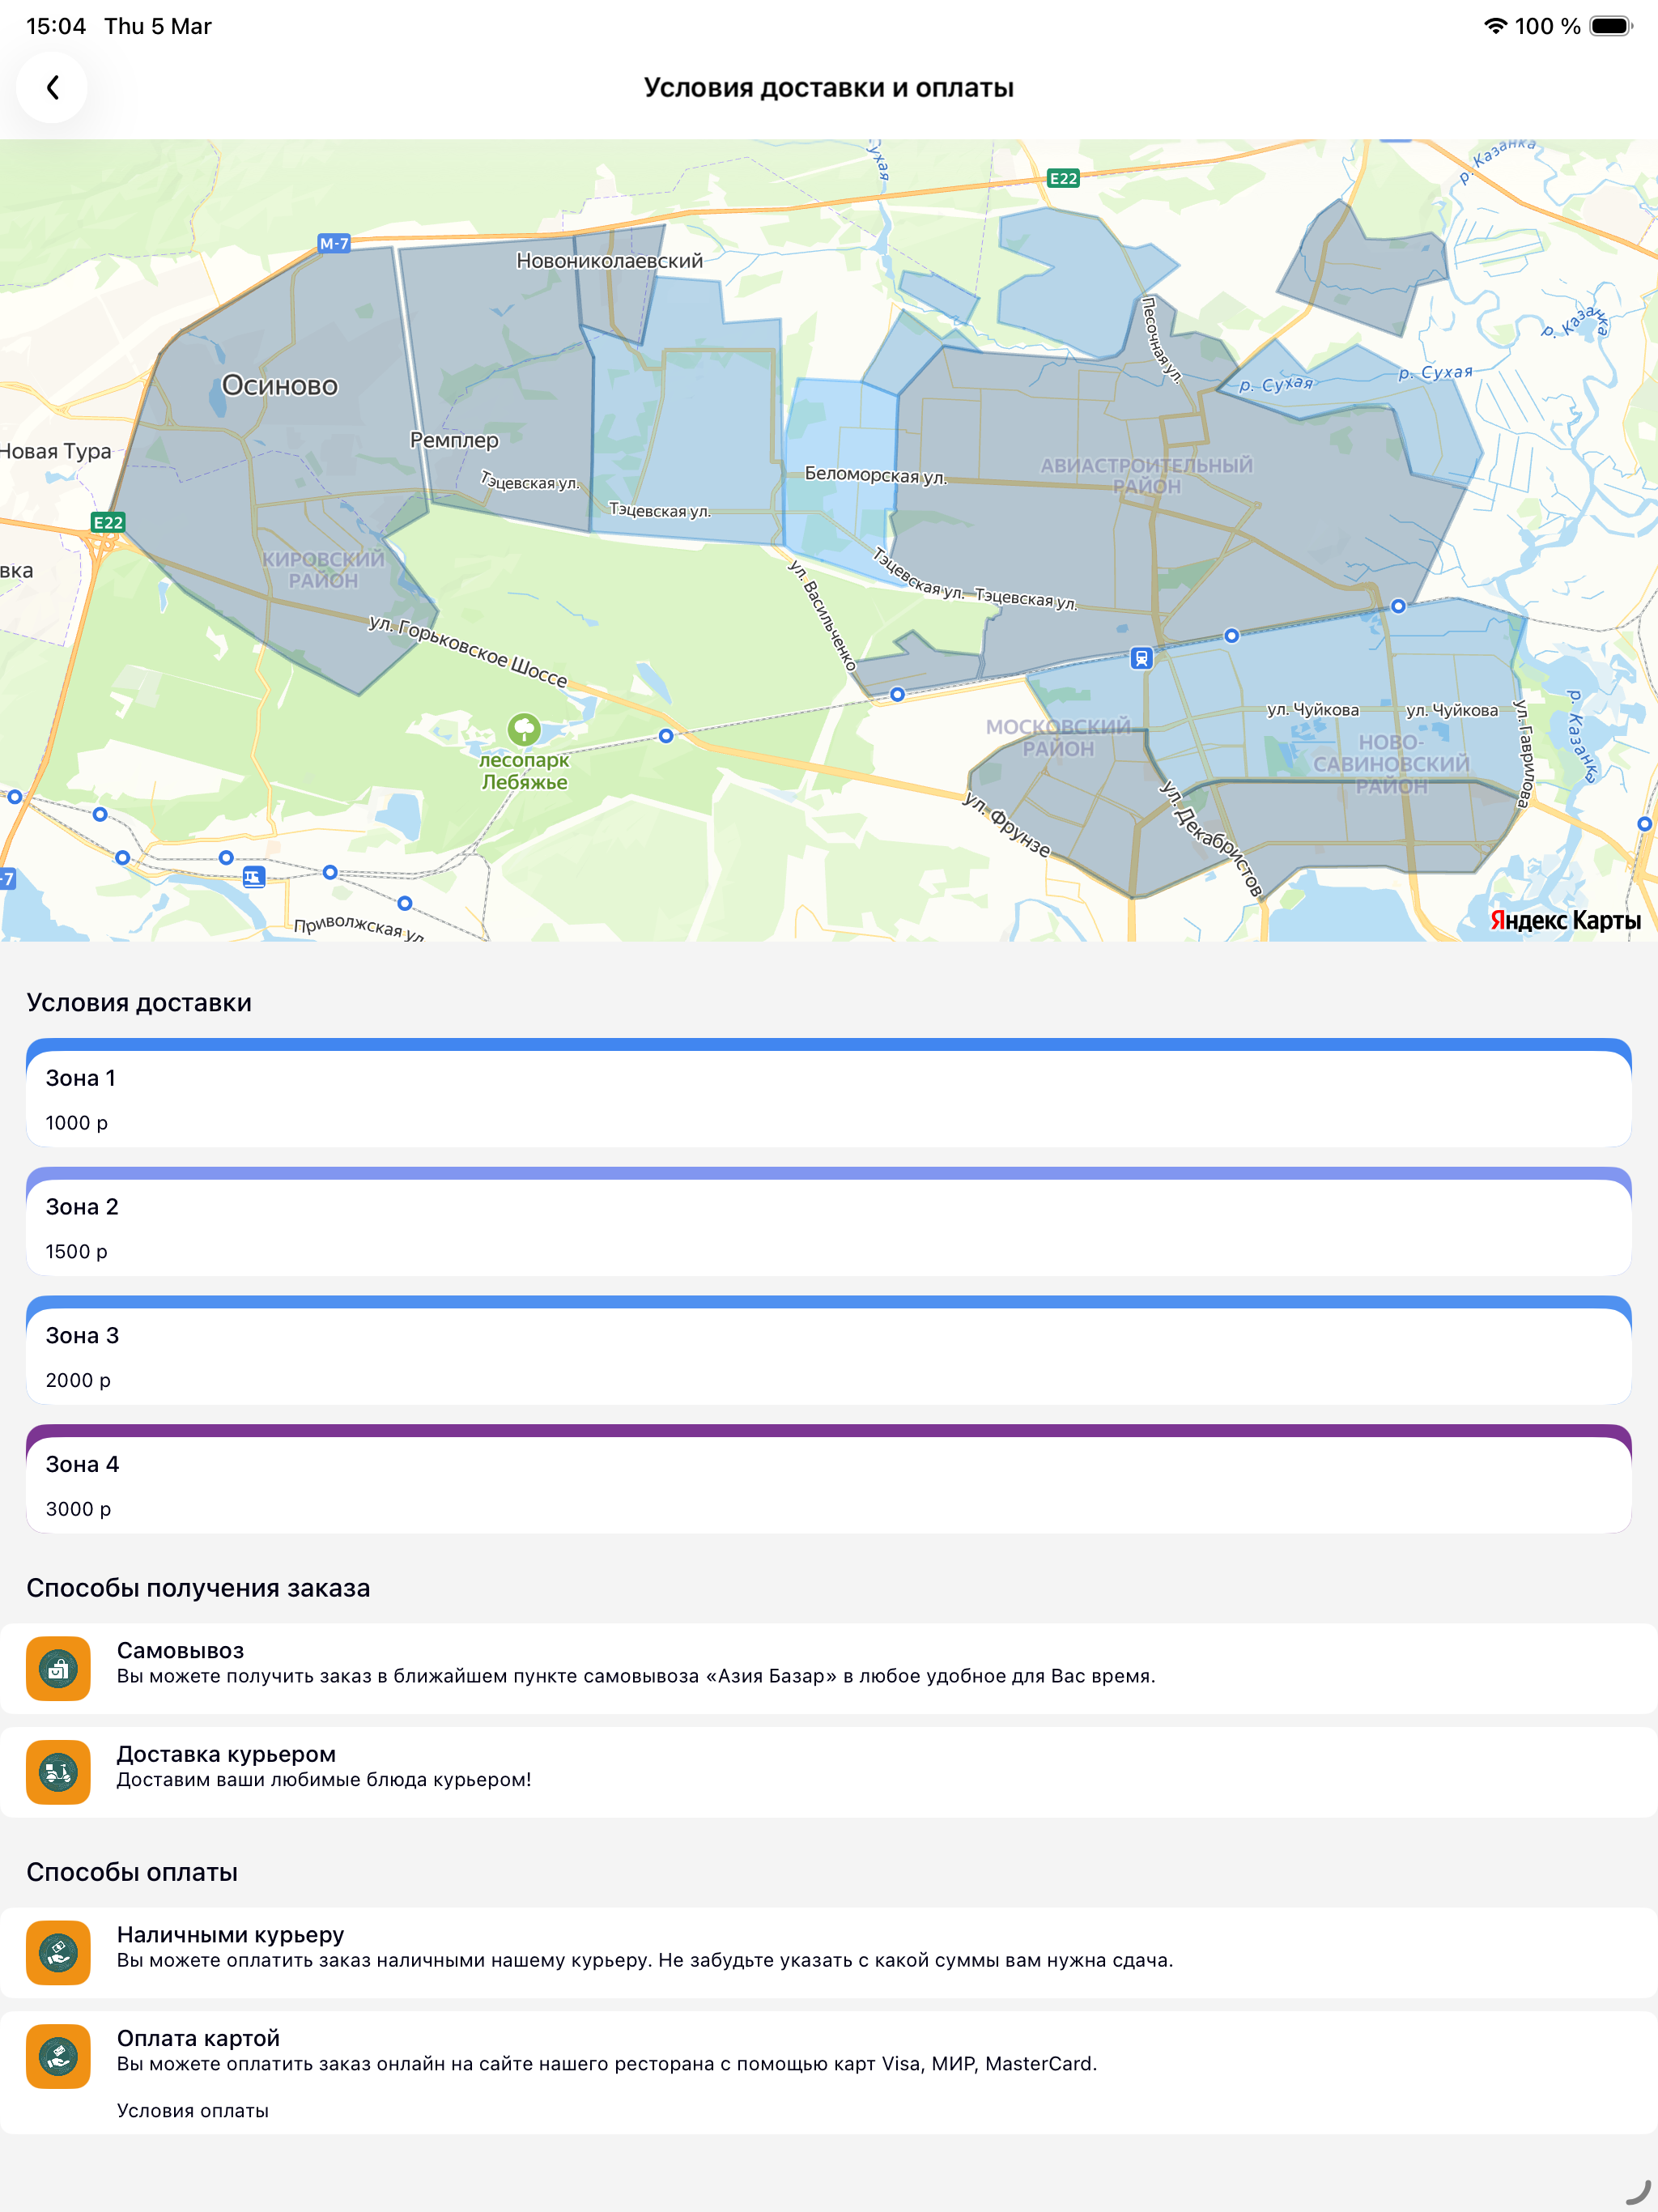Go back using the chevron button
The width and height of the screenshot is (1658, 2212).
click(52, 88)
